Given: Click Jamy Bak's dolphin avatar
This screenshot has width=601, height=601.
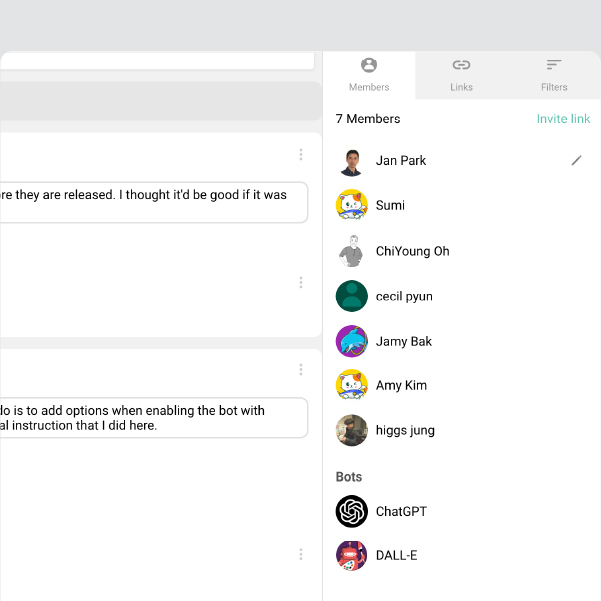Looking at the screenshot, I should [x=352, y=341].
